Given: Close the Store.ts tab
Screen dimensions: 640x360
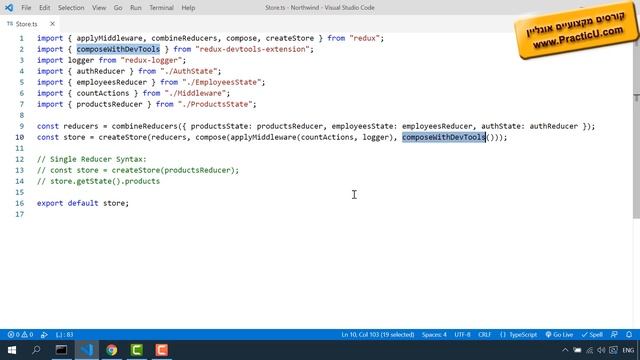Looking at the screenshot, I should 52,24.
